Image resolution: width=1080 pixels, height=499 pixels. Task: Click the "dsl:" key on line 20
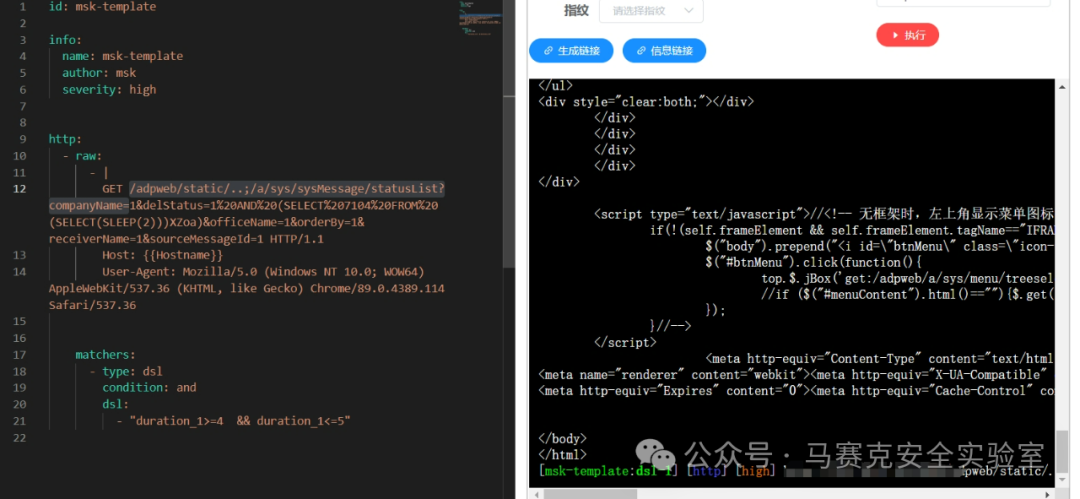click(116, 405)
